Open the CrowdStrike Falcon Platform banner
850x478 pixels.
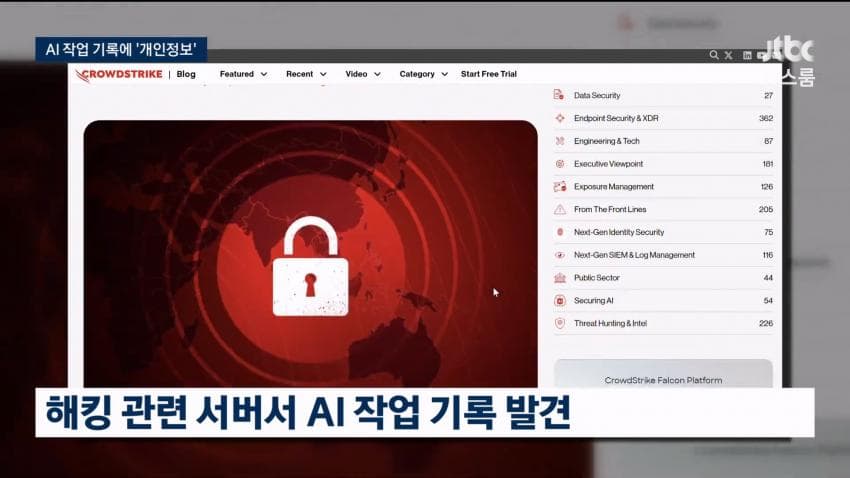[663, 373]
